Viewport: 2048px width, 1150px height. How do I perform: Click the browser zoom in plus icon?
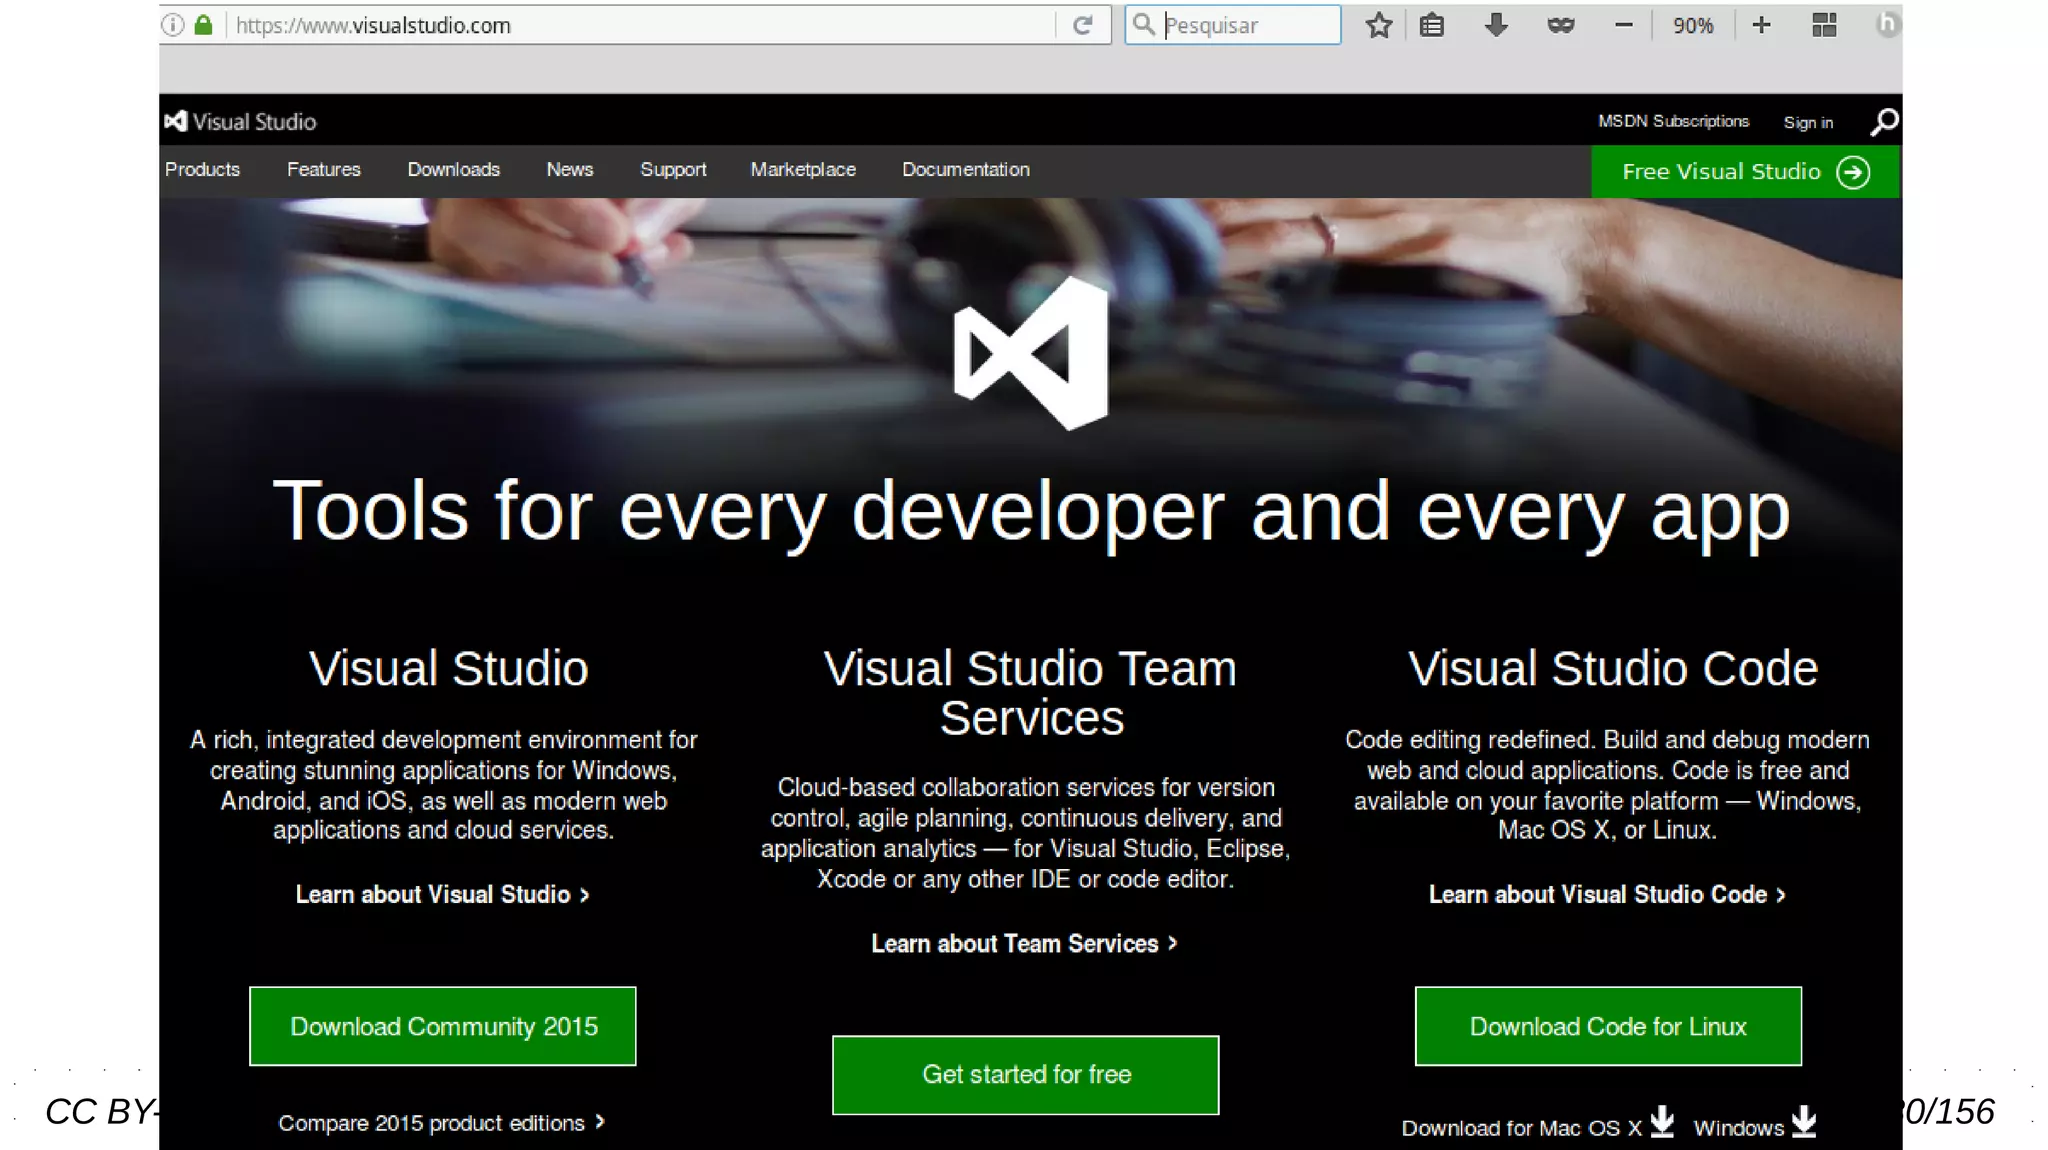pos(1762,25)
